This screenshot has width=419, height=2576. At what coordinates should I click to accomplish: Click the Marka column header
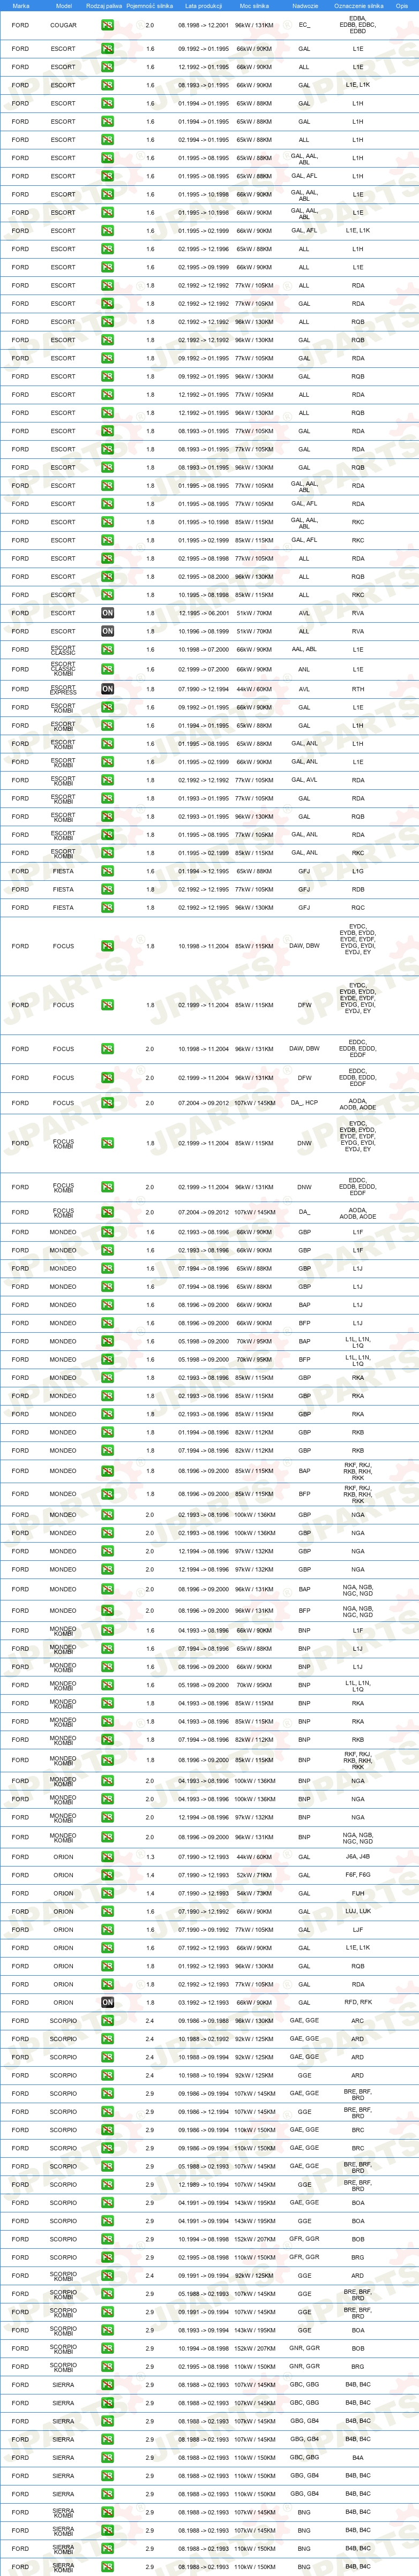[20, 5]
